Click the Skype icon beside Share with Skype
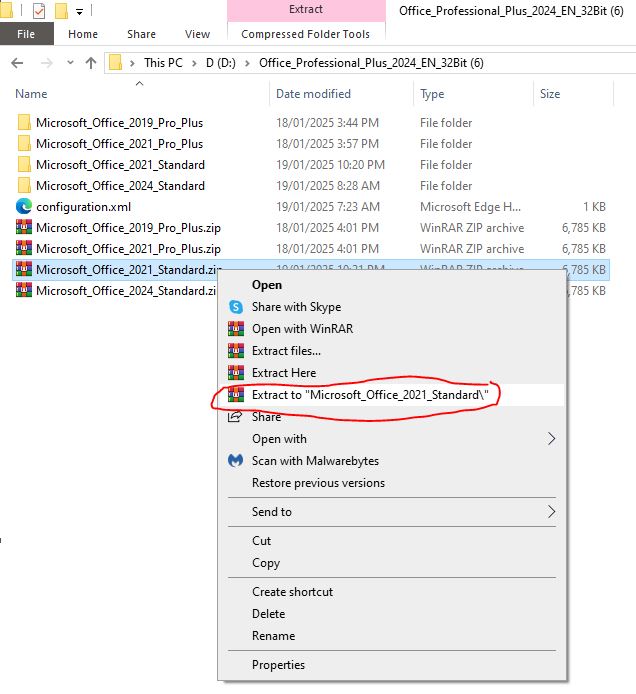Screen dimensions: 636x694 coord(236,307)
